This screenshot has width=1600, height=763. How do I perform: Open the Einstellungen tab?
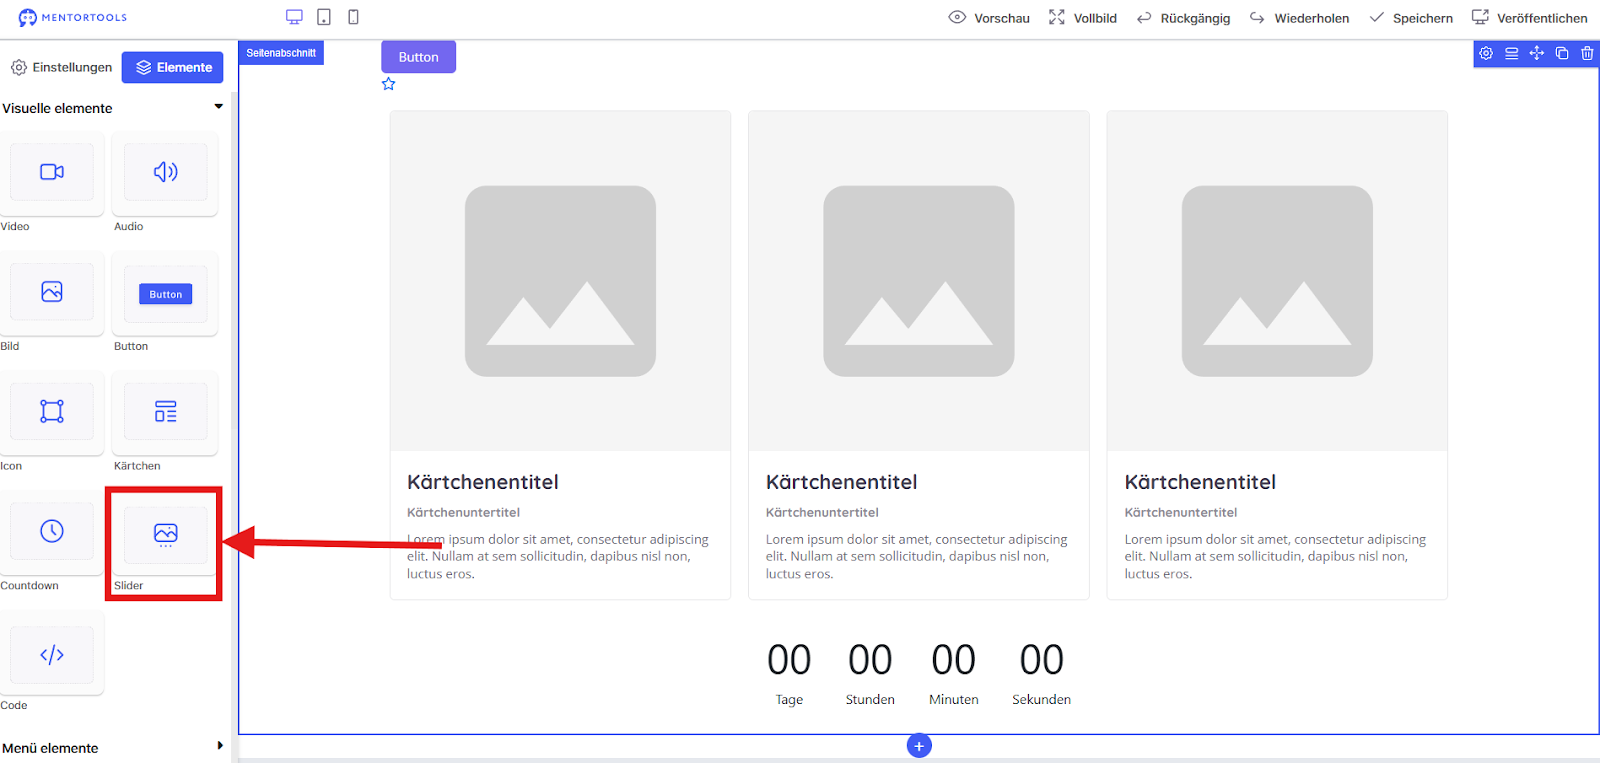tap(61, 67)
